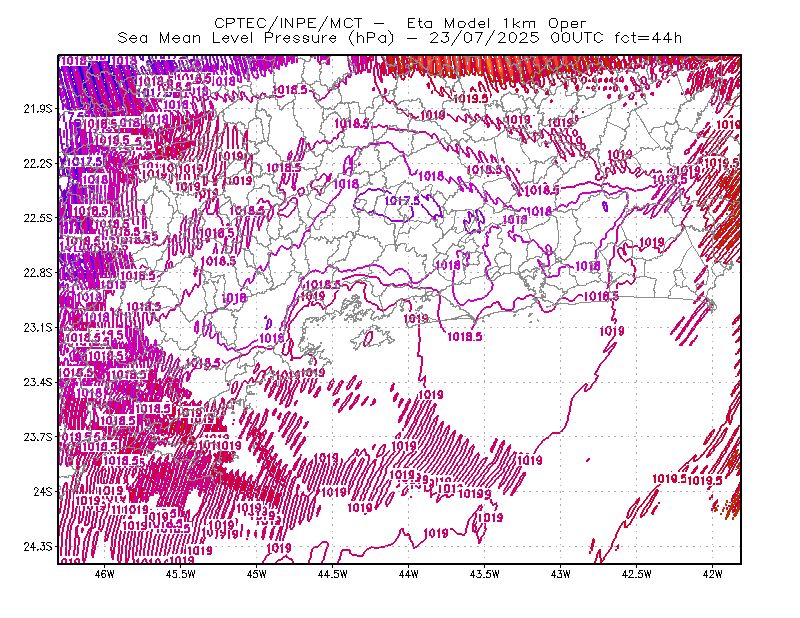800x618 pixels.
Task: Click the 1019 label near 42.7W offshore
Action: click(x=612, y=332)
